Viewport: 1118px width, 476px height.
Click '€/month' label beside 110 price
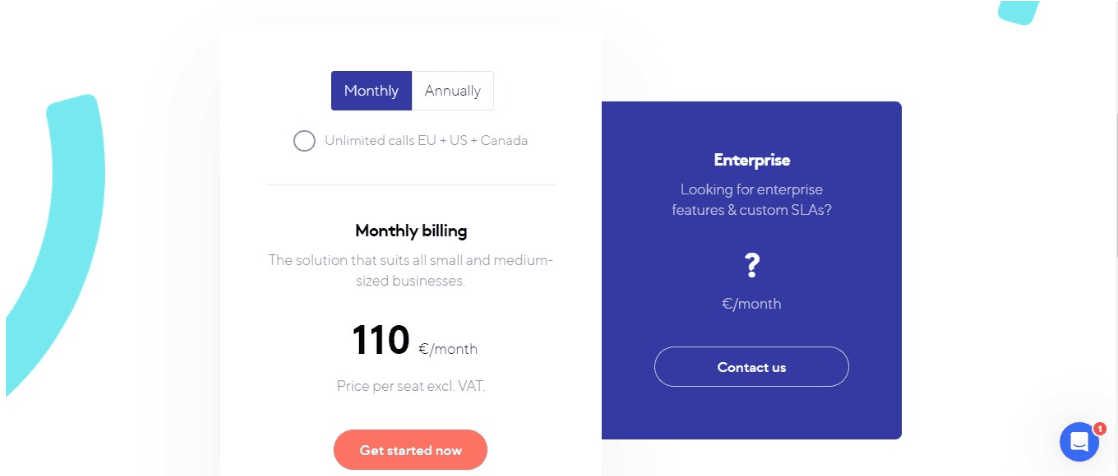click(448, 349)
